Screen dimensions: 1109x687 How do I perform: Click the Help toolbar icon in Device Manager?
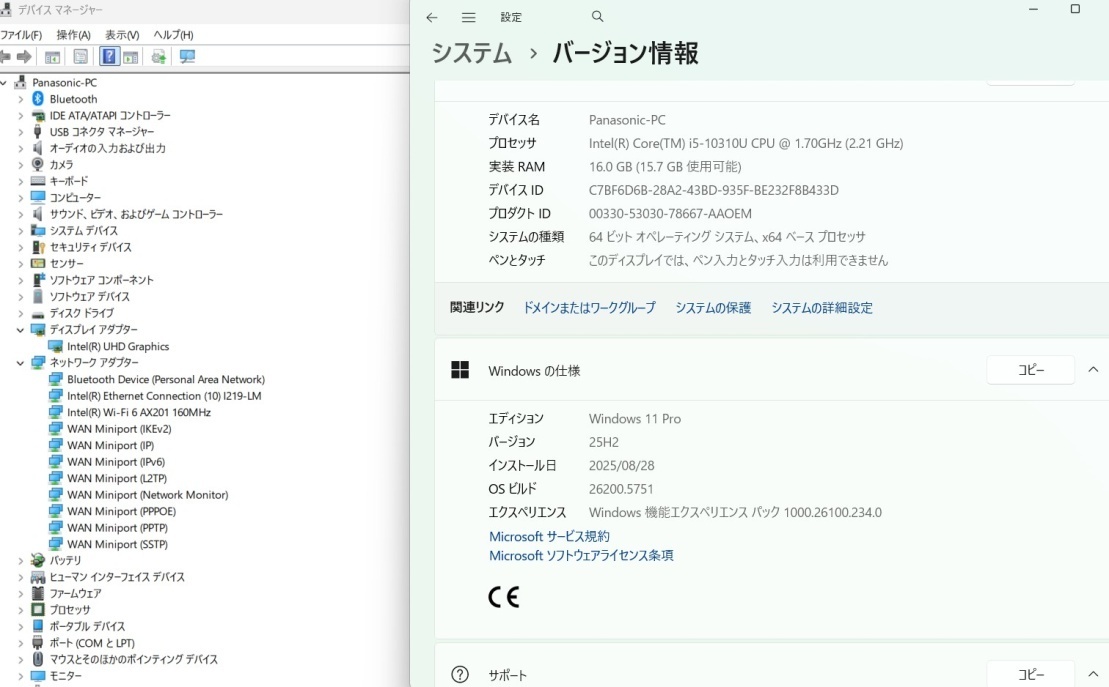[109, 57]
